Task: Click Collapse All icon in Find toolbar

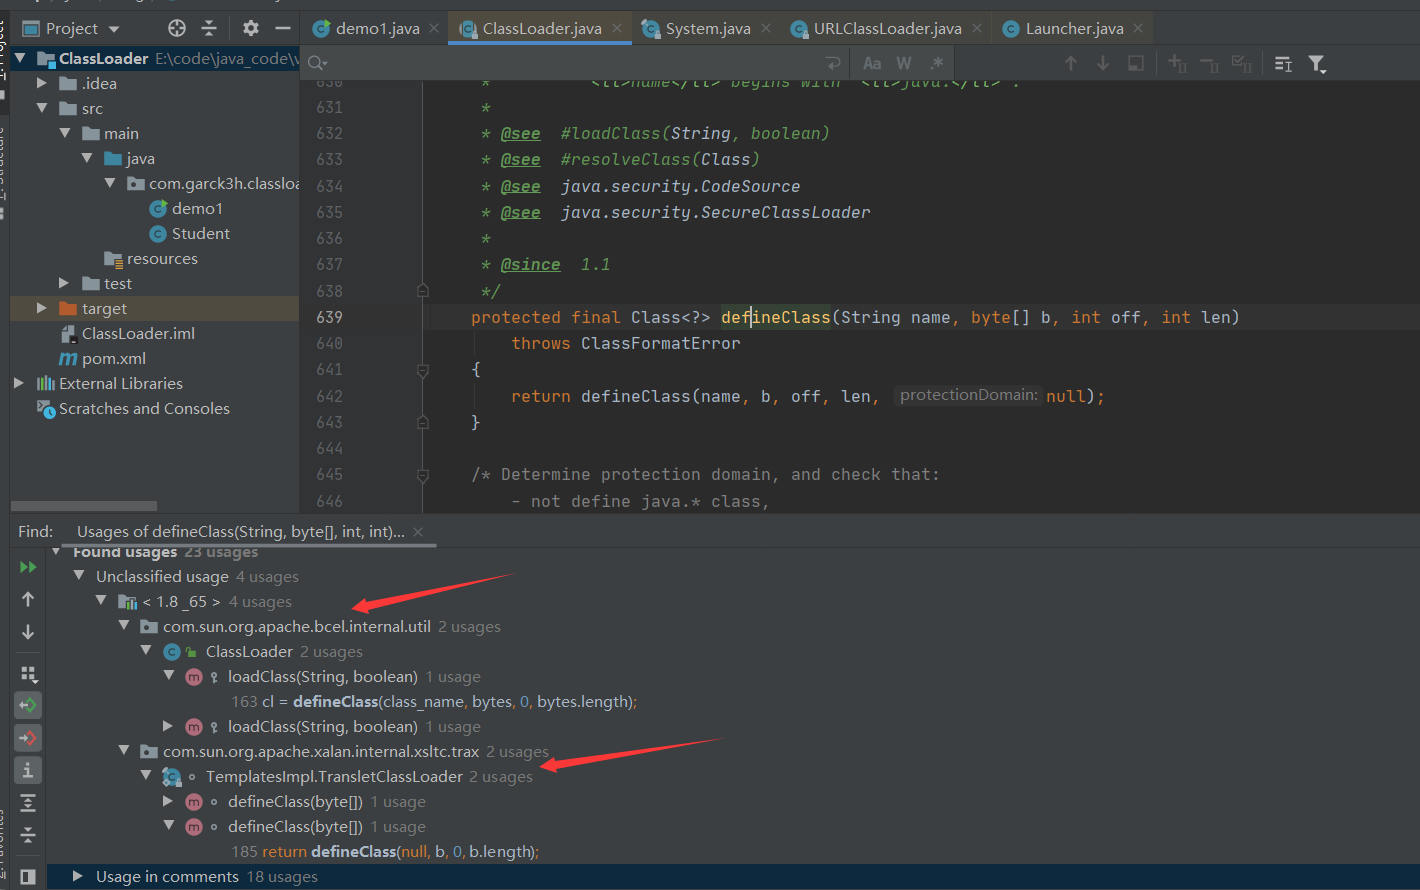Action: point(28,834)
